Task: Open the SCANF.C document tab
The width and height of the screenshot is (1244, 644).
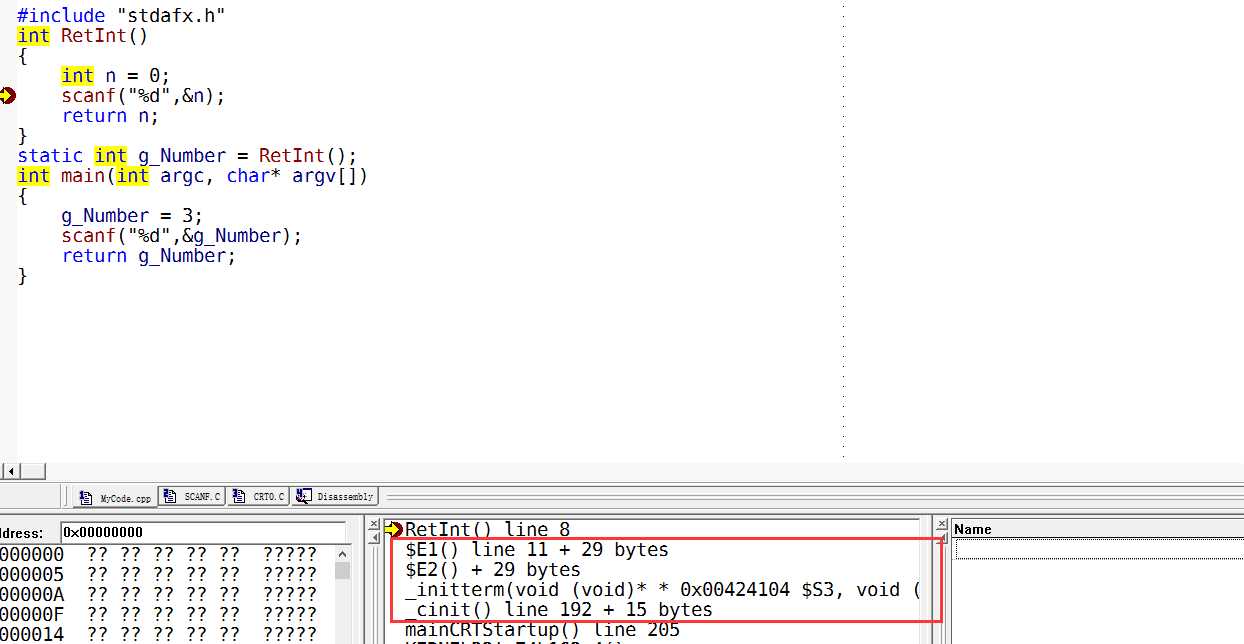Action: (191, 496)
